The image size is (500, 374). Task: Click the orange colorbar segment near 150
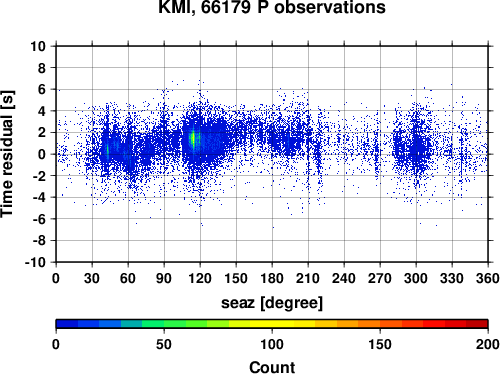point(380,323)
